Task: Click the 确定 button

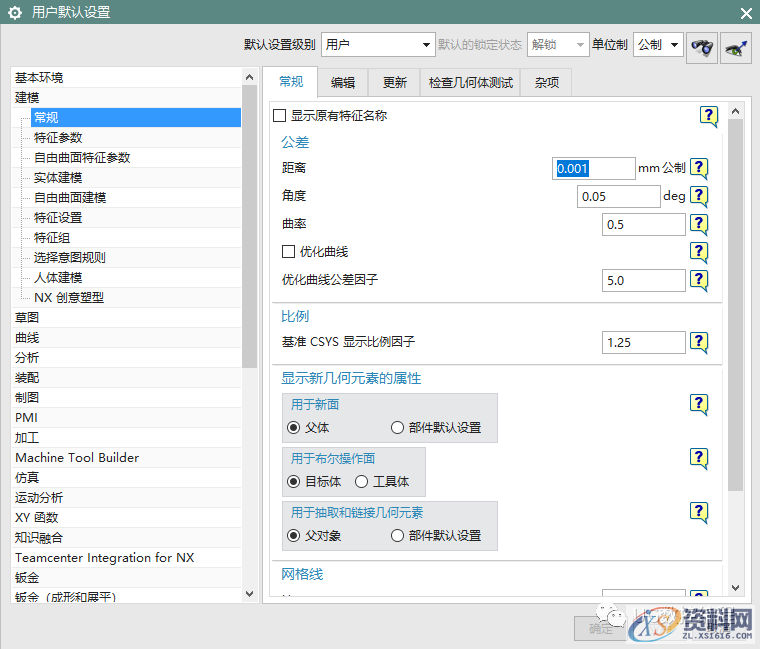Action: 601,629
